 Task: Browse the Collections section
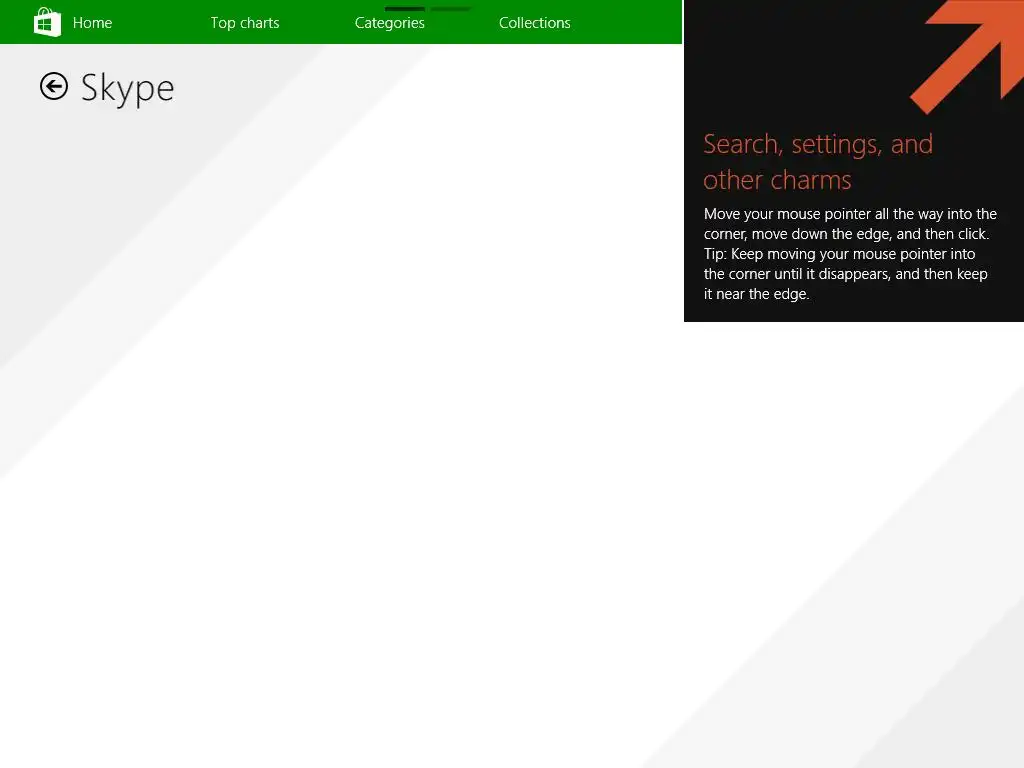click(x=535, y=23)
